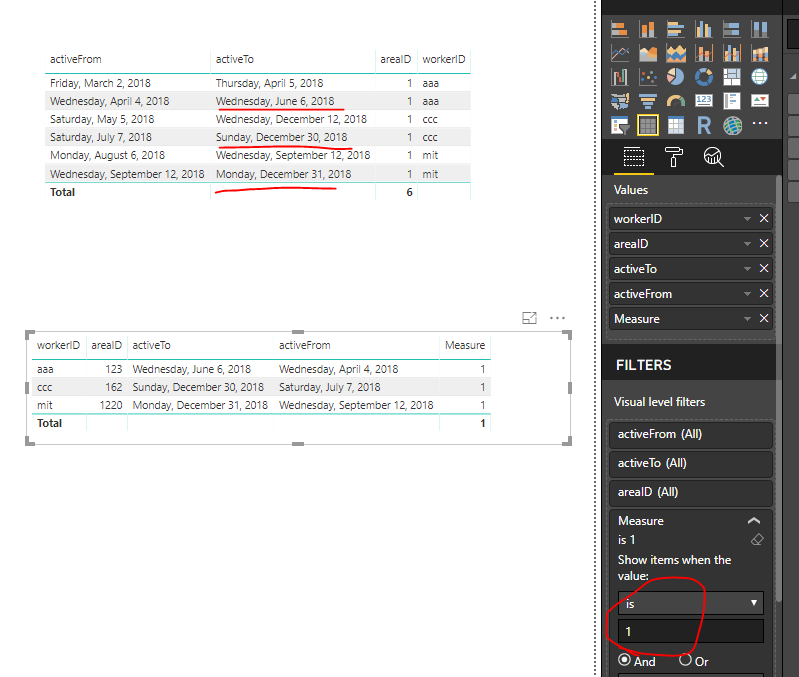Remove activeTo from Values

click(x=764, y=268)
